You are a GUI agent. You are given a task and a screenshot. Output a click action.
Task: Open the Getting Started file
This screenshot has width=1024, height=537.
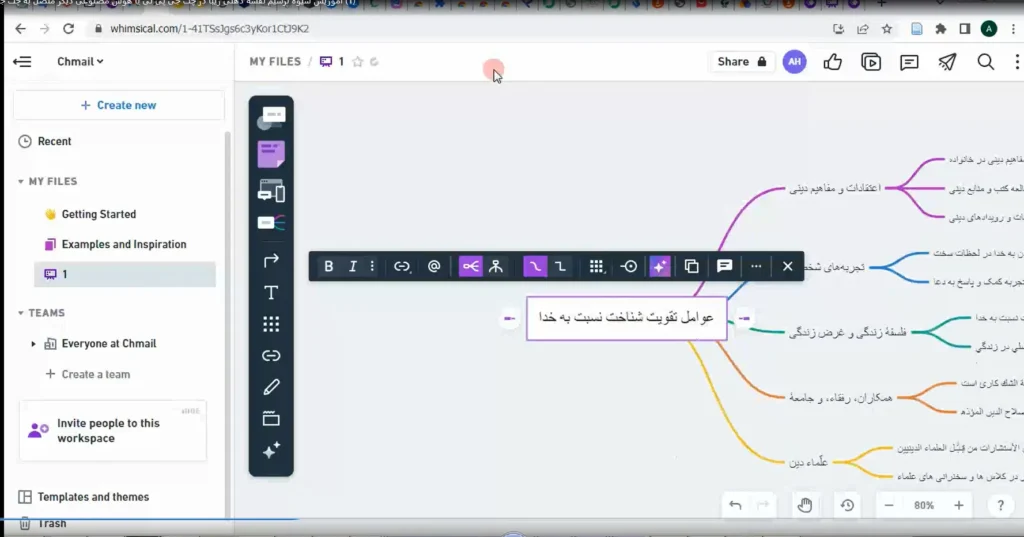(90, 214)
